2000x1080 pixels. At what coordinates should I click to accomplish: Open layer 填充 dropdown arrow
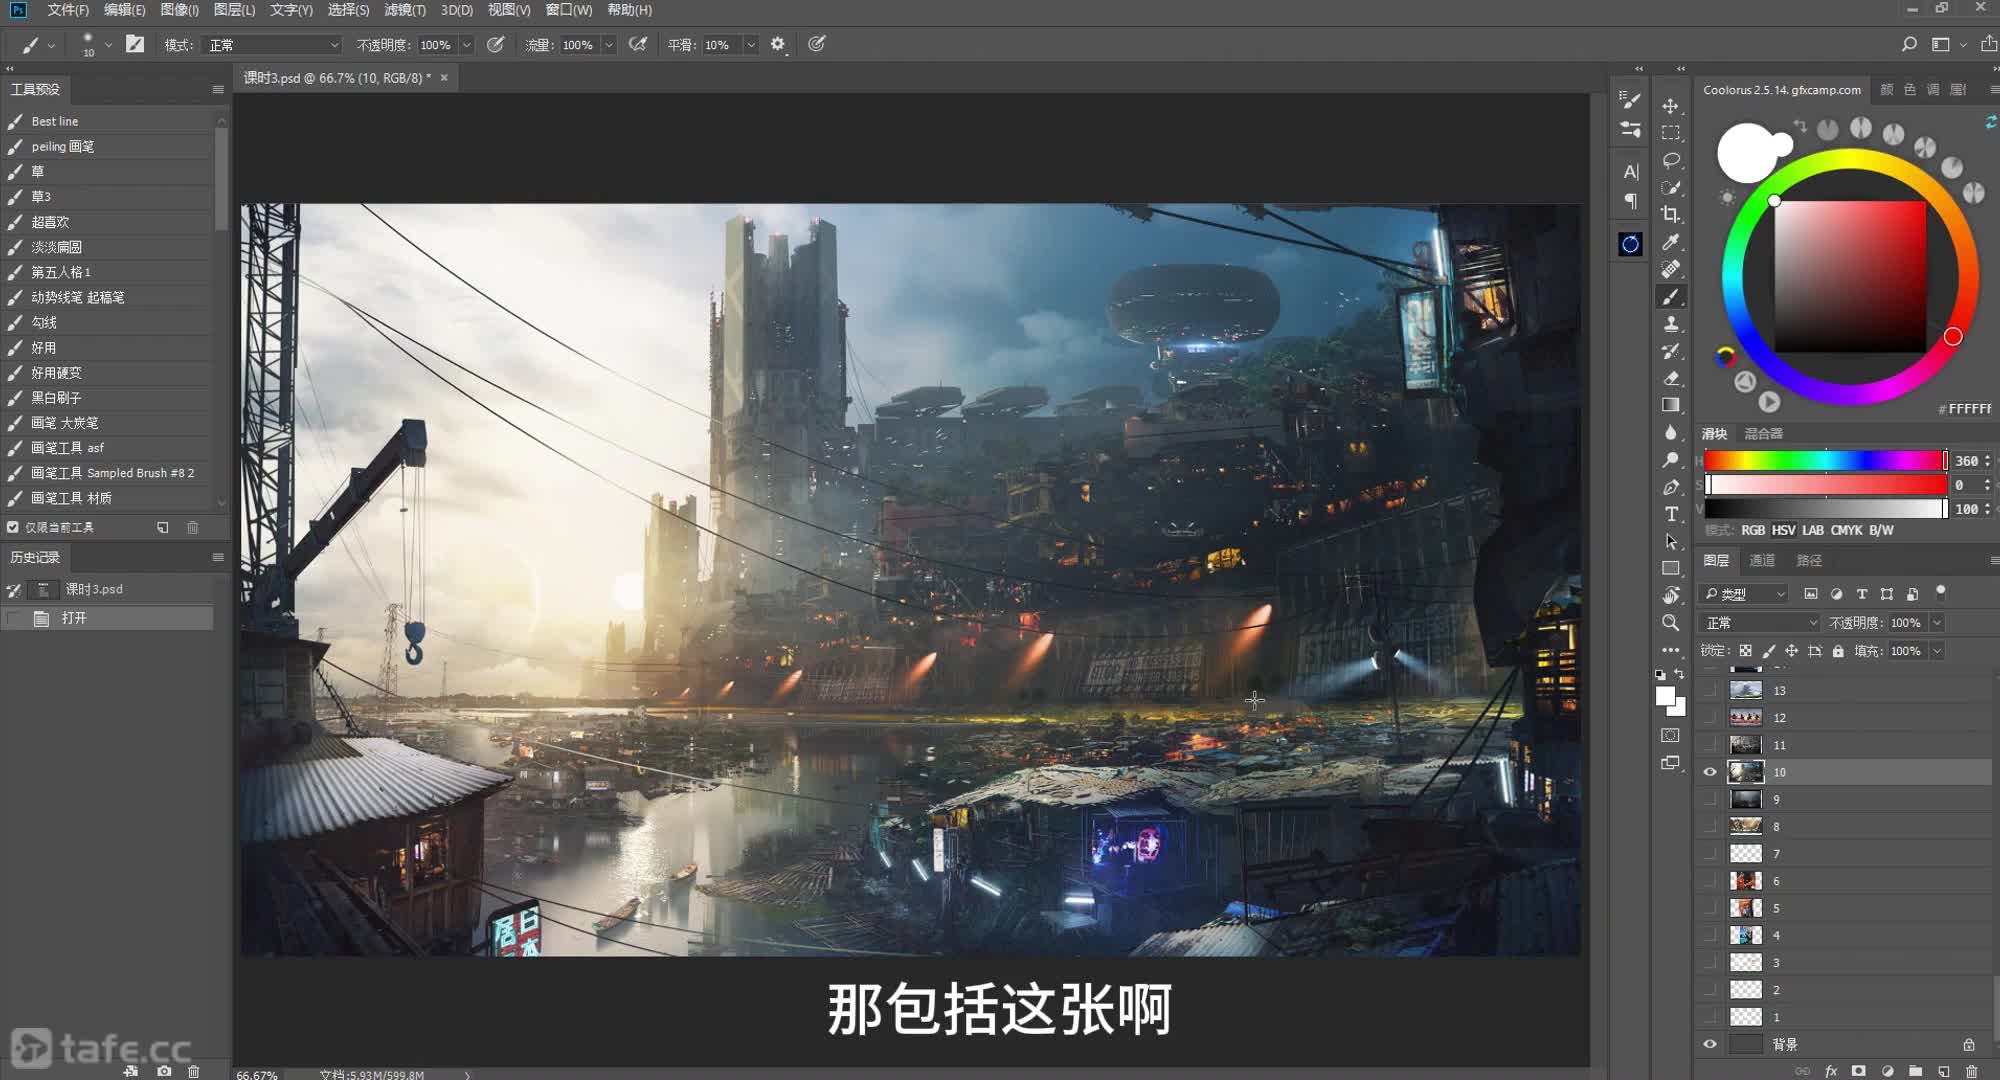(1937, 651)
